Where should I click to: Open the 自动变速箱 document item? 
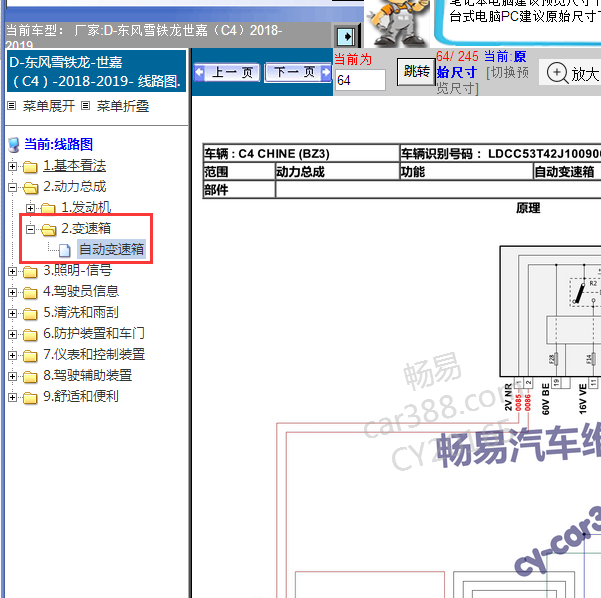[112, 249]
